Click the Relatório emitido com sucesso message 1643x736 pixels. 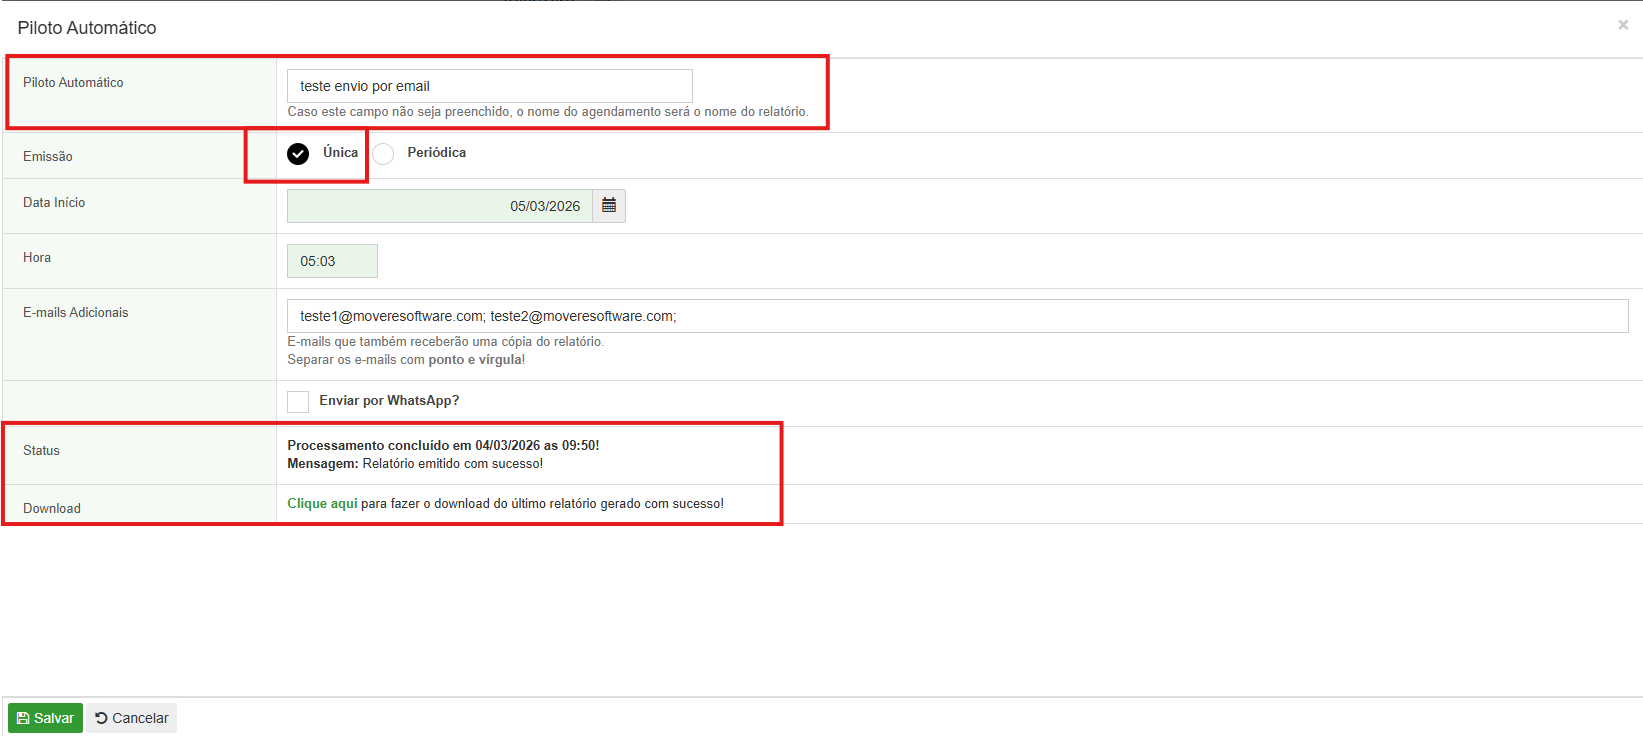coord(453,464)
